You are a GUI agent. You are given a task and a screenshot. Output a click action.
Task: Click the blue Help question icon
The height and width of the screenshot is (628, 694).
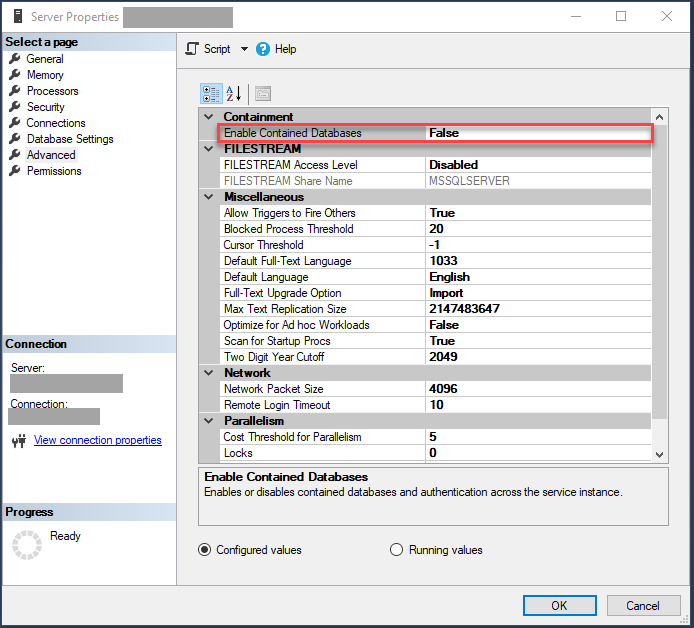click(262, 49)
